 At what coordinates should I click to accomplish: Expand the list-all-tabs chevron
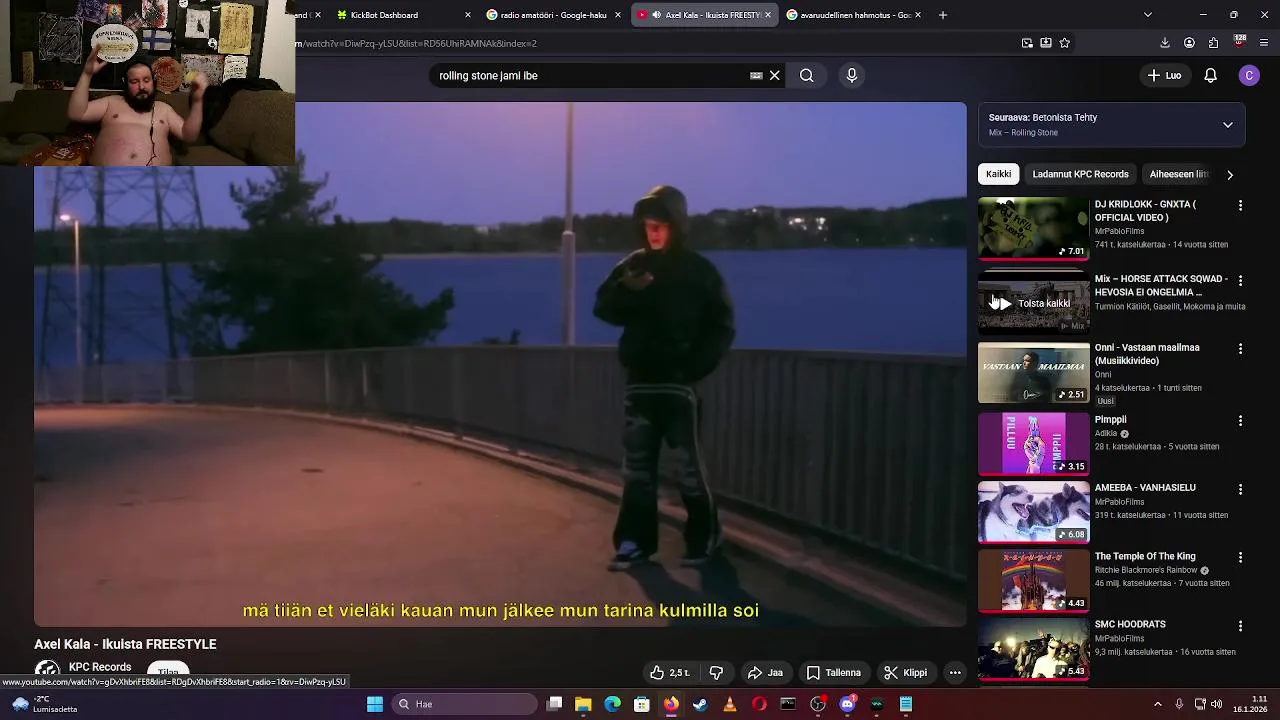pyautogui.click(x=1147, y=15)
